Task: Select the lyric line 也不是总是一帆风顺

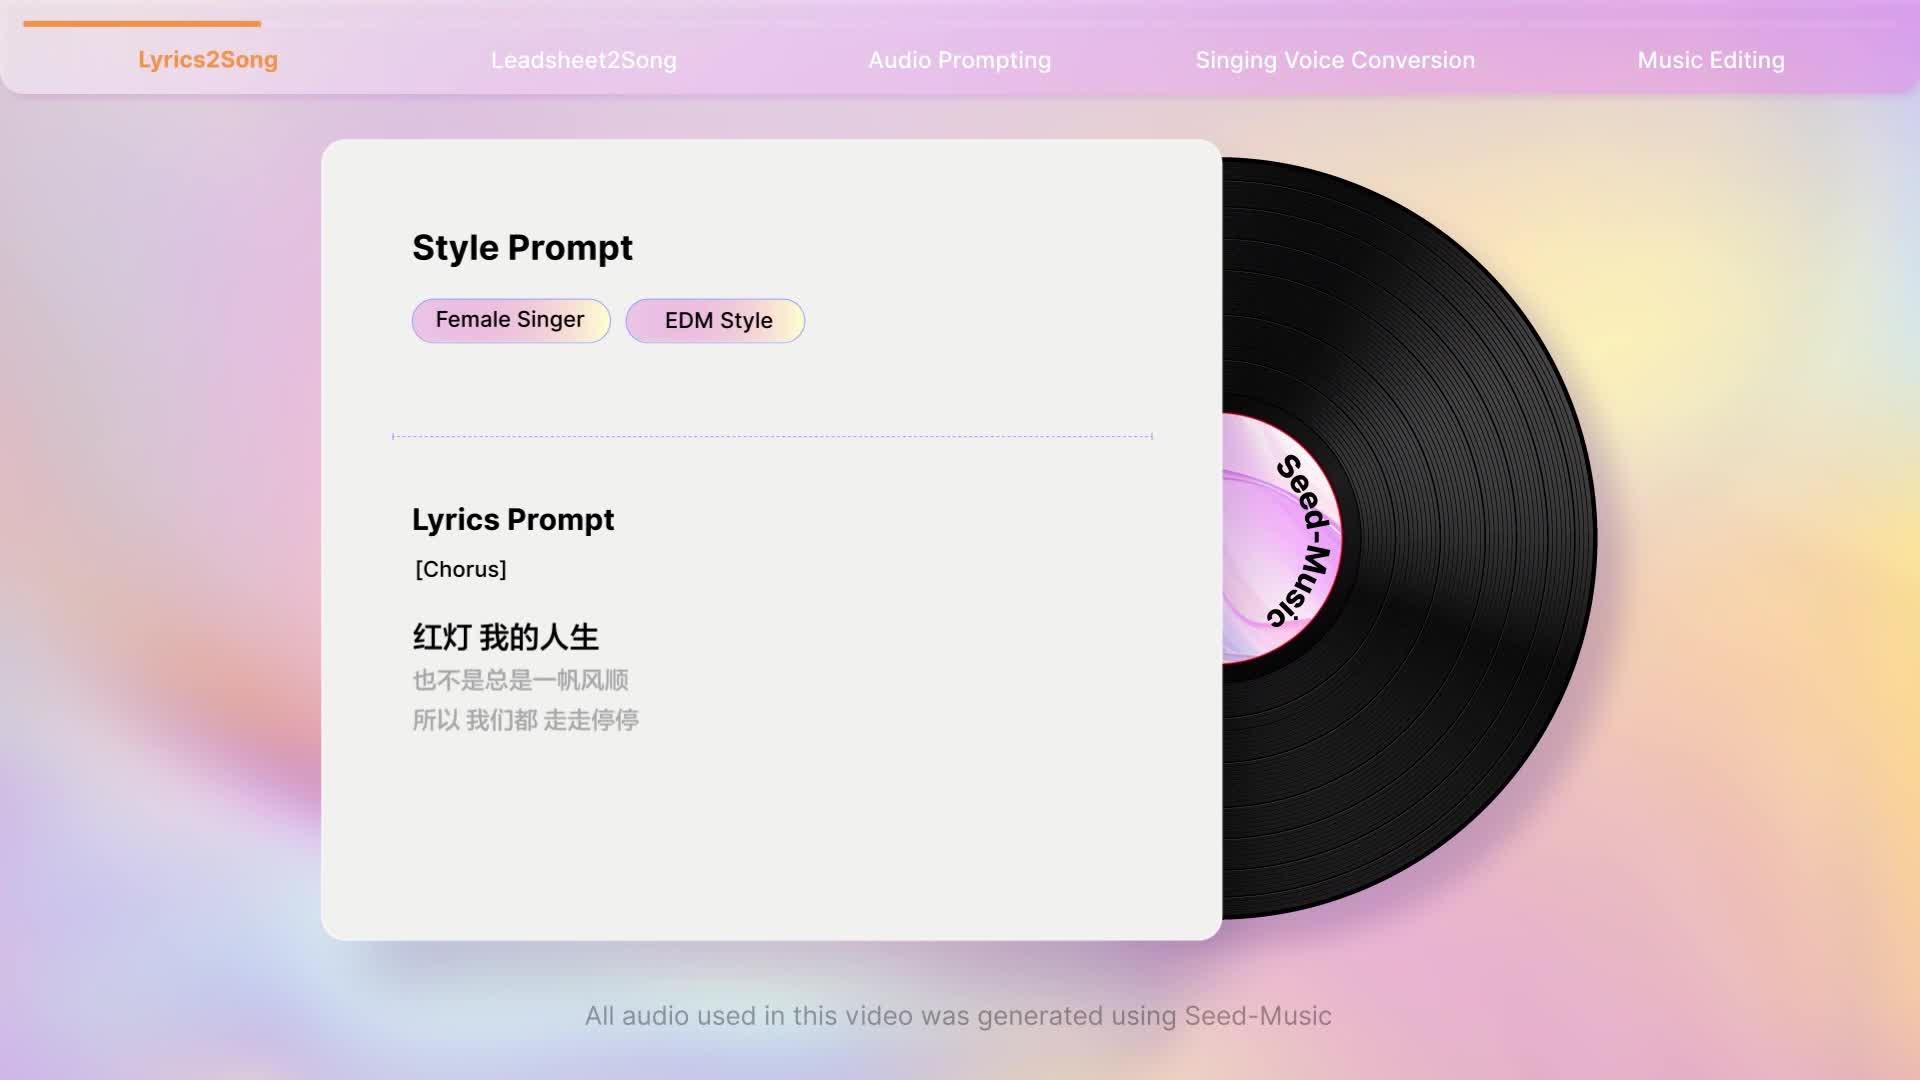Action: point(524,679)
